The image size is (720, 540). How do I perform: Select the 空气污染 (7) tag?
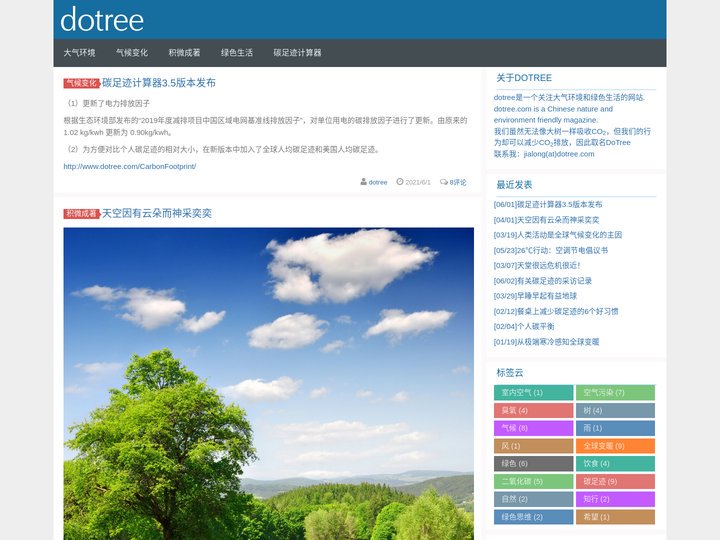point(615,393)
